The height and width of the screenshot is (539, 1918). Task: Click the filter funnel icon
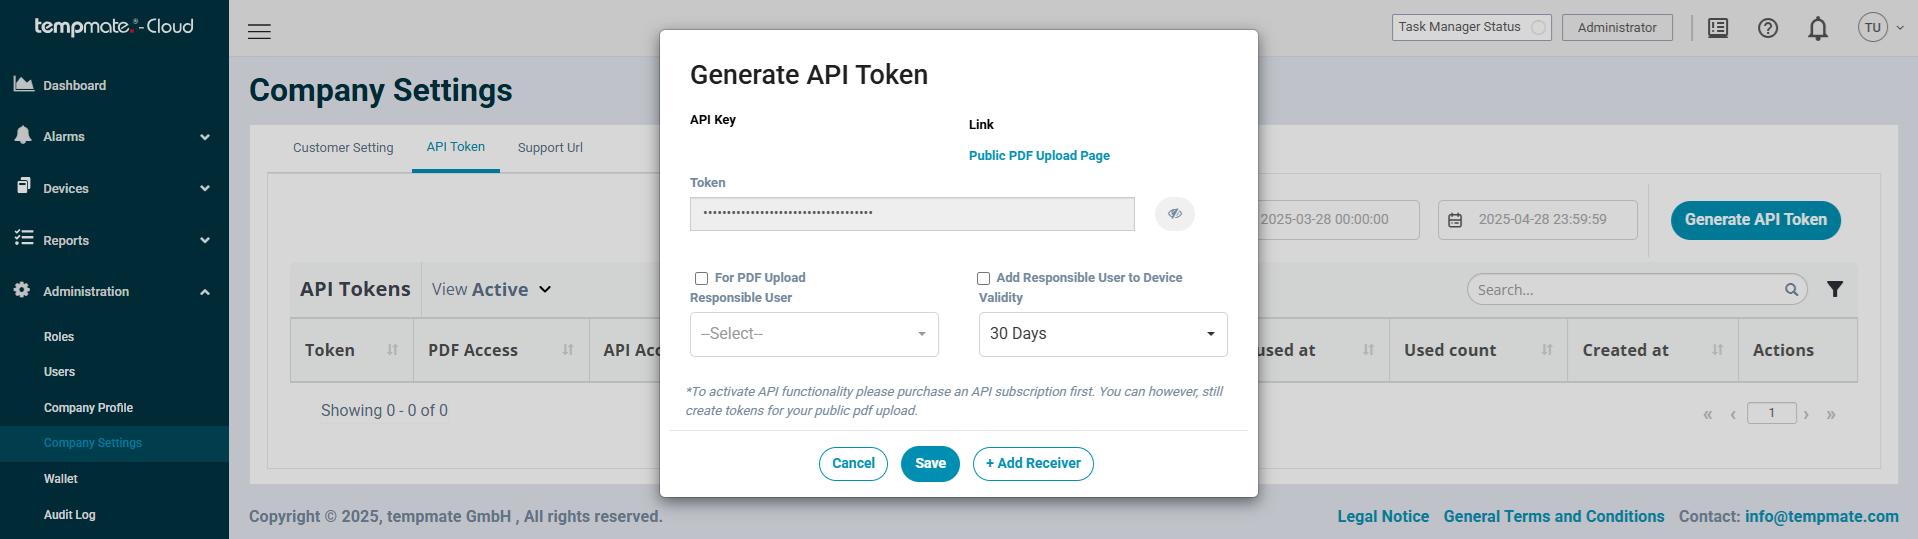pyautogui.click(x=1835, y=289)
